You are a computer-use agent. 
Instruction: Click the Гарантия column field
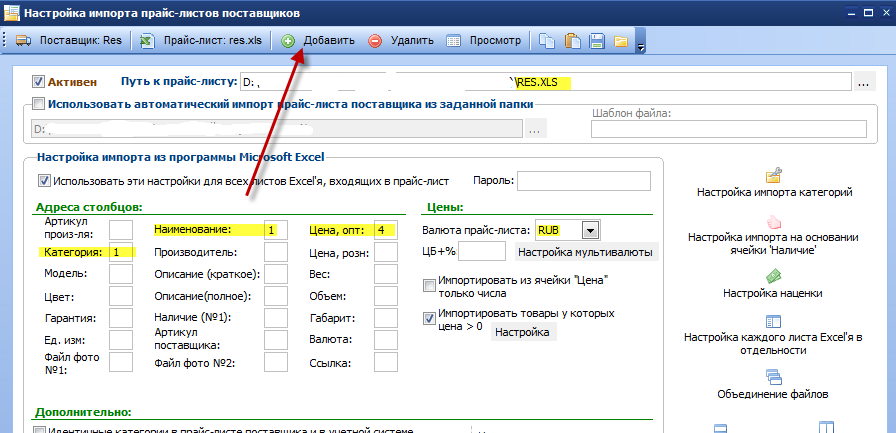tap(121, 318)
